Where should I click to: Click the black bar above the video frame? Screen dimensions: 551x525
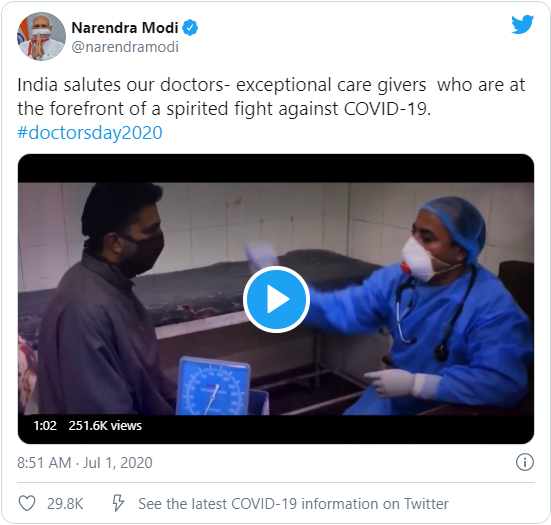[x=276, y=168]
